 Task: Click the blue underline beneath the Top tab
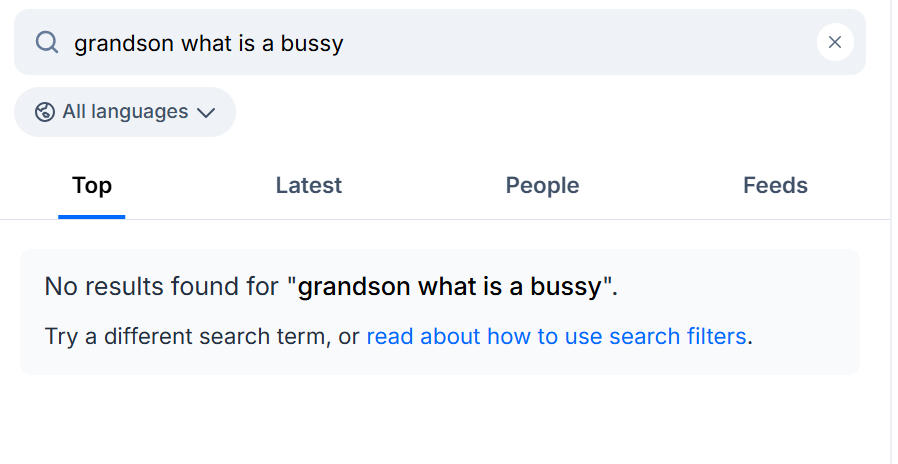(x=92, y=216)
